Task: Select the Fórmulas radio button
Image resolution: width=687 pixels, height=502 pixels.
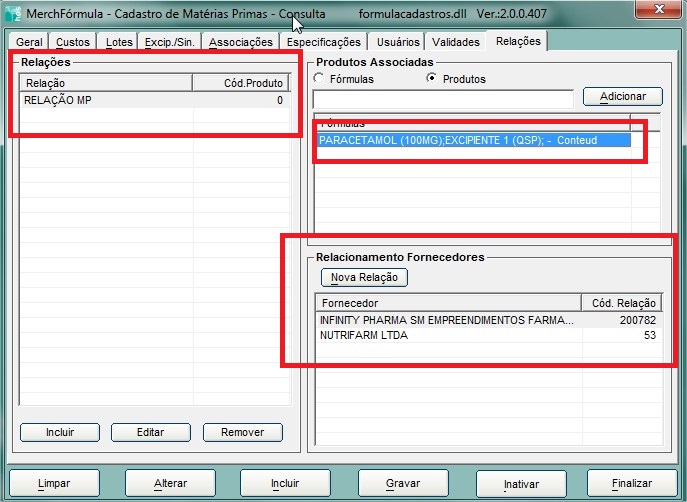Action: pos(320,79)
